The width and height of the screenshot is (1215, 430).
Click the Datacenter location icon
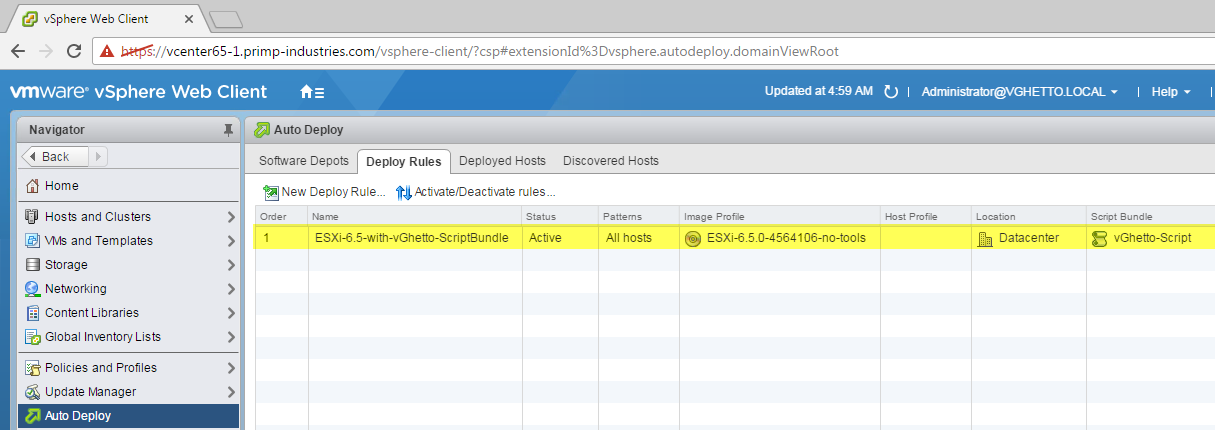pos(985,238)
